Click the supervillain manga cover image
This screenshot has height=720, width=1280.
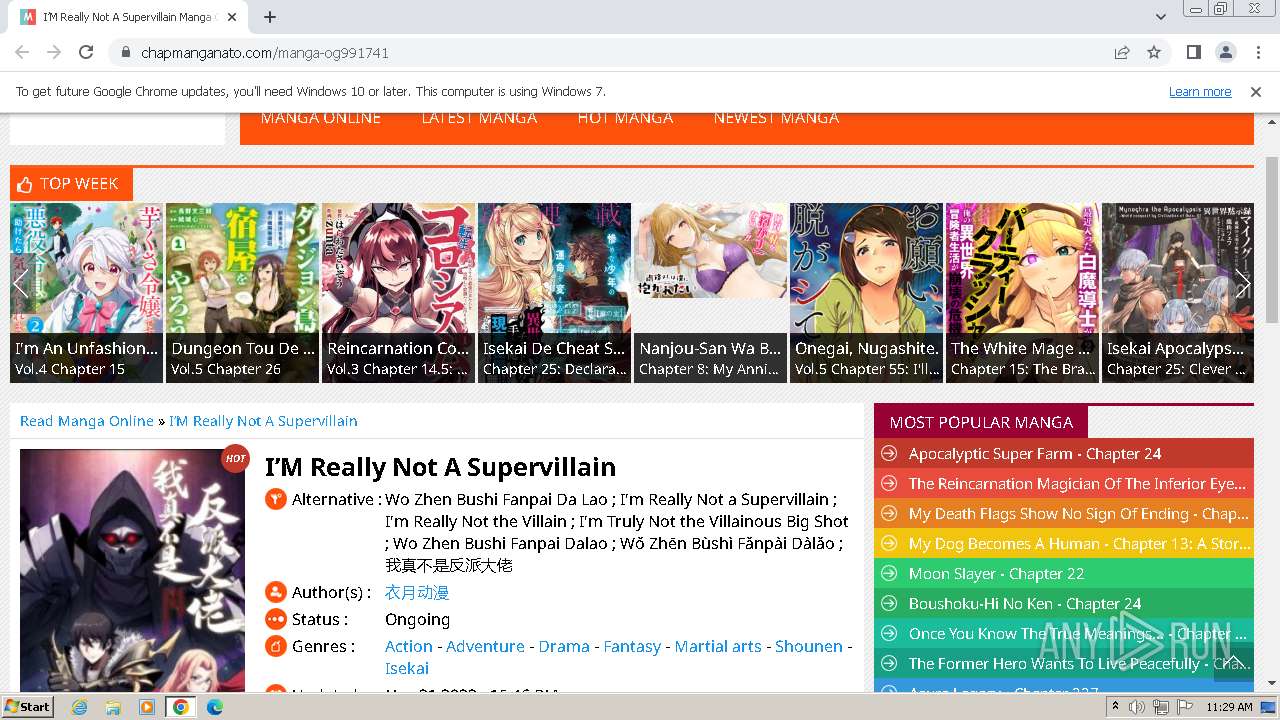point(132,570)
